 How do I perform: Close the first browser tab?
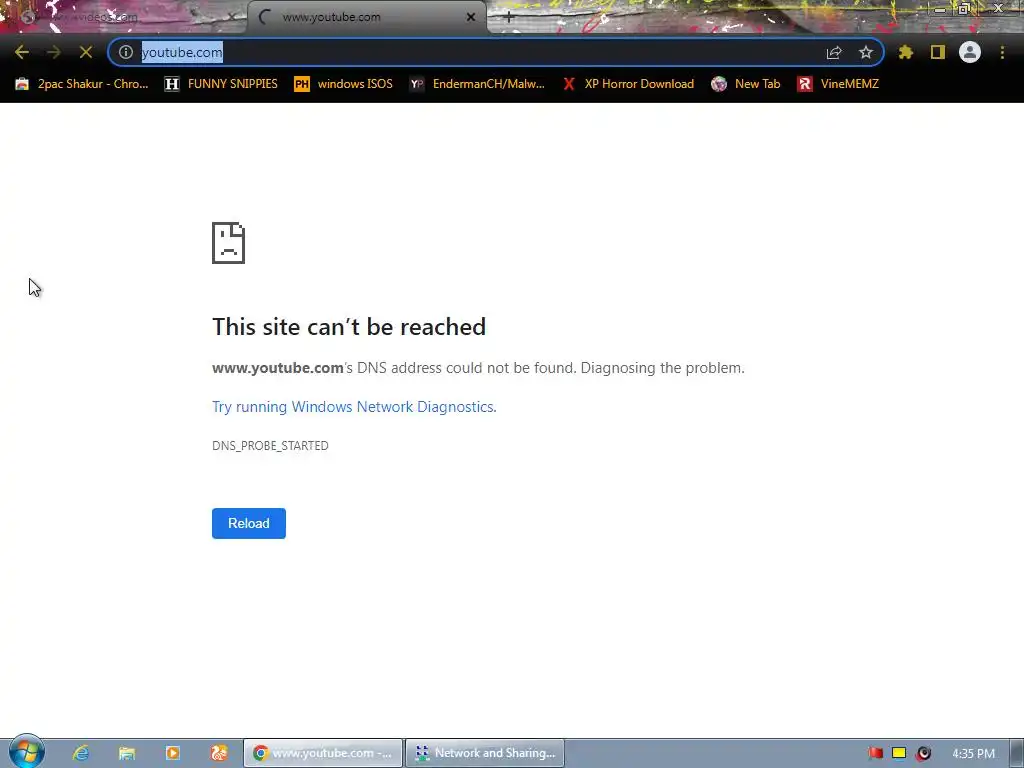pyautogui.click(x=232, y=17)
